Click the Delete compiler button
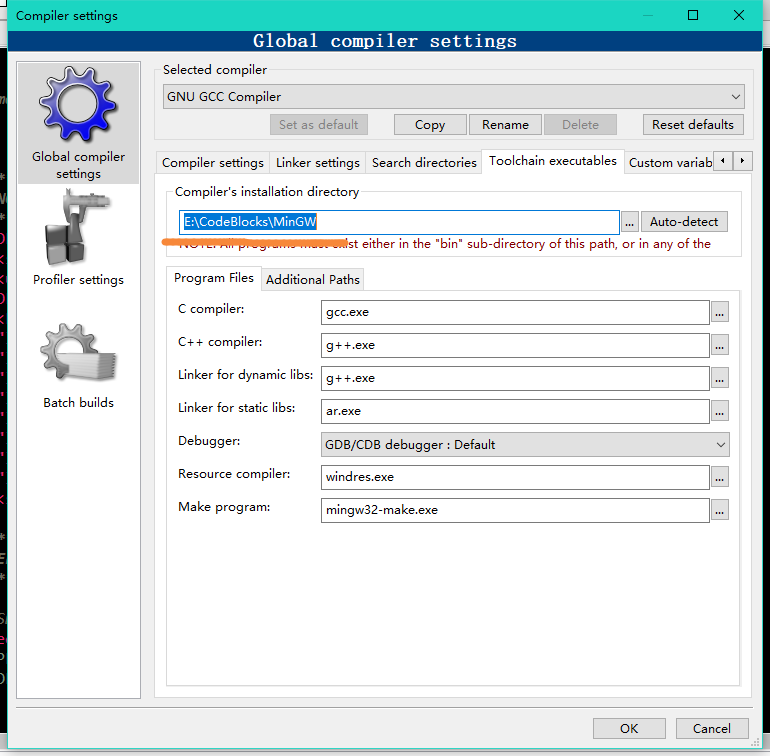The image size is (770, 756). pyautogui.click(x=580, y=125)
